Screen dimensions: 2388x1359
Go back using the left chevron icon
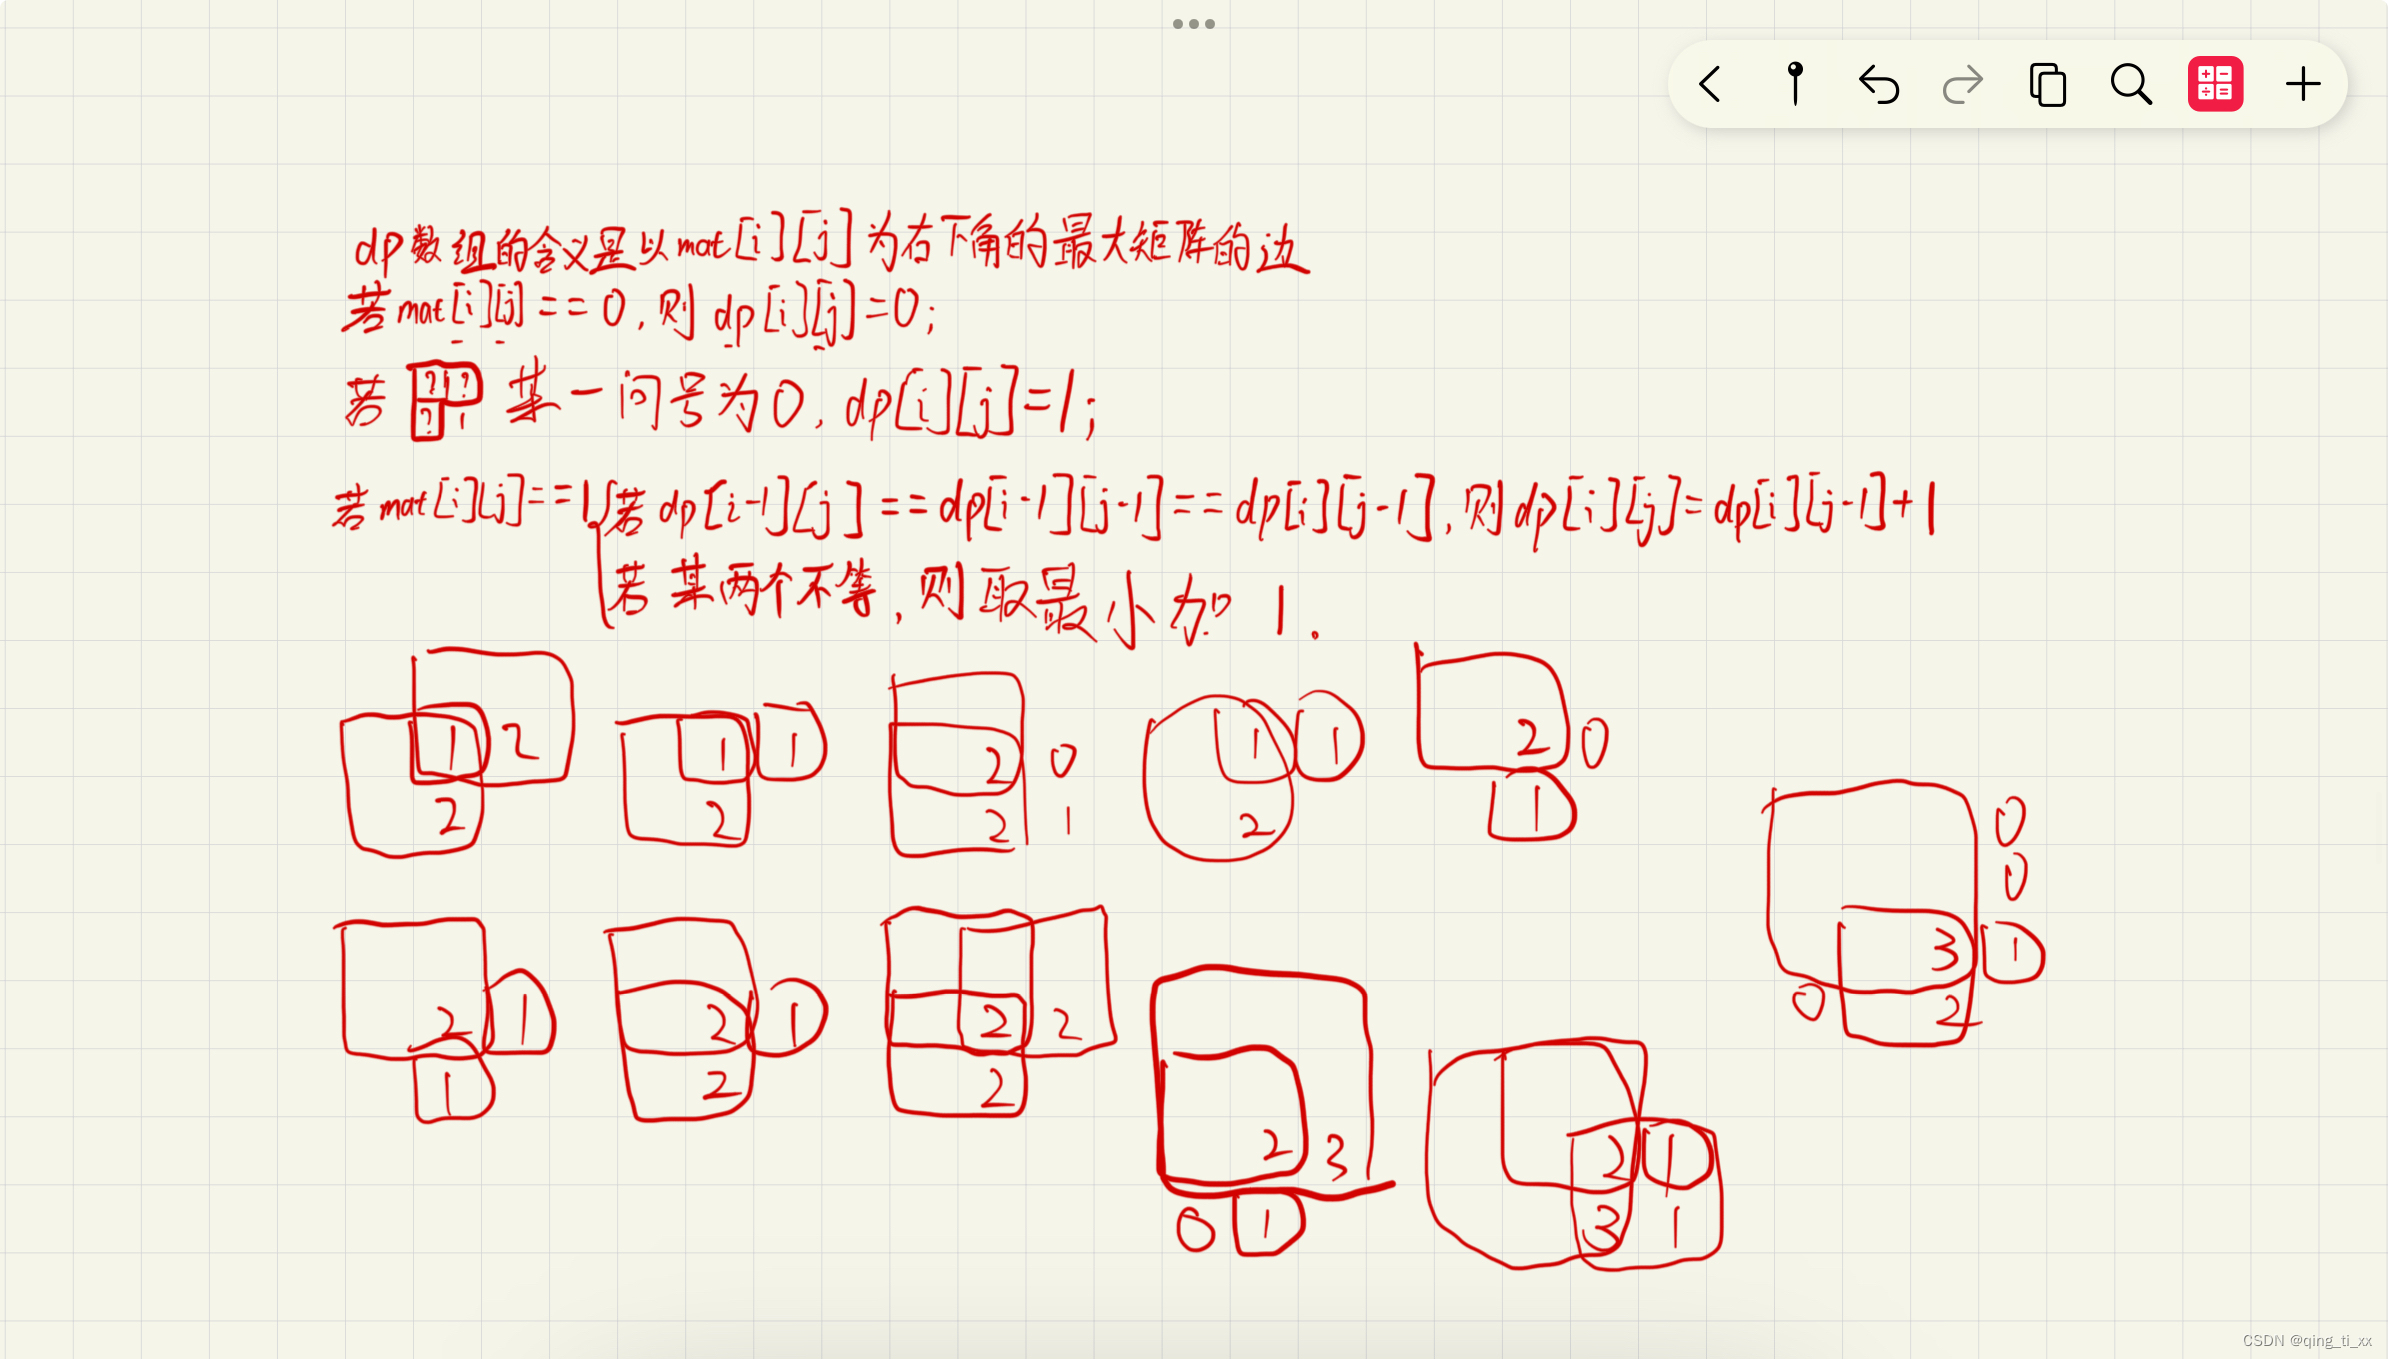tap(1710, 84)
